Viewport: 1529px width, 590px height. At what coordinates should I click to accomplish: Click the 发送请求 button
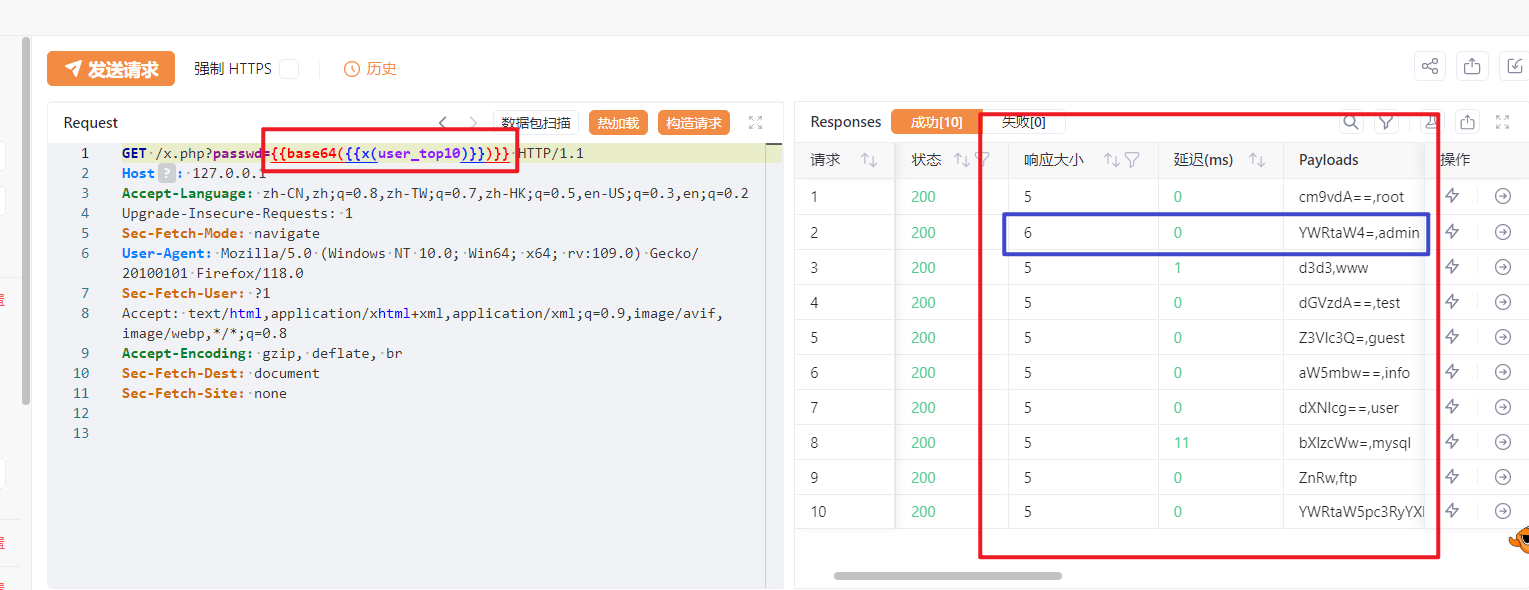click(111, 69)
